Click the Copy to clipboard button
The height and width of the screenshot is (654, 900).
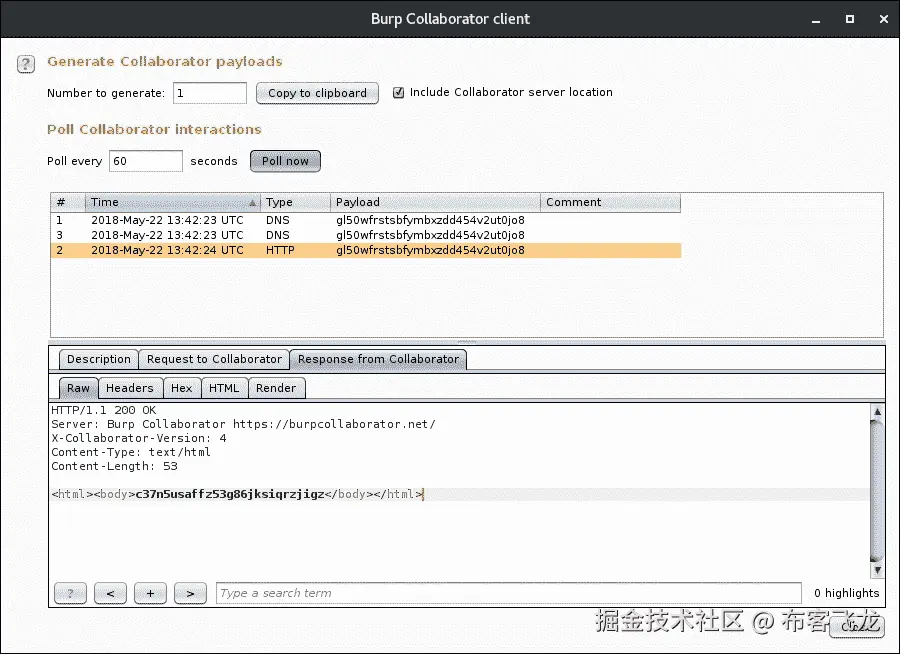[317, 93]
